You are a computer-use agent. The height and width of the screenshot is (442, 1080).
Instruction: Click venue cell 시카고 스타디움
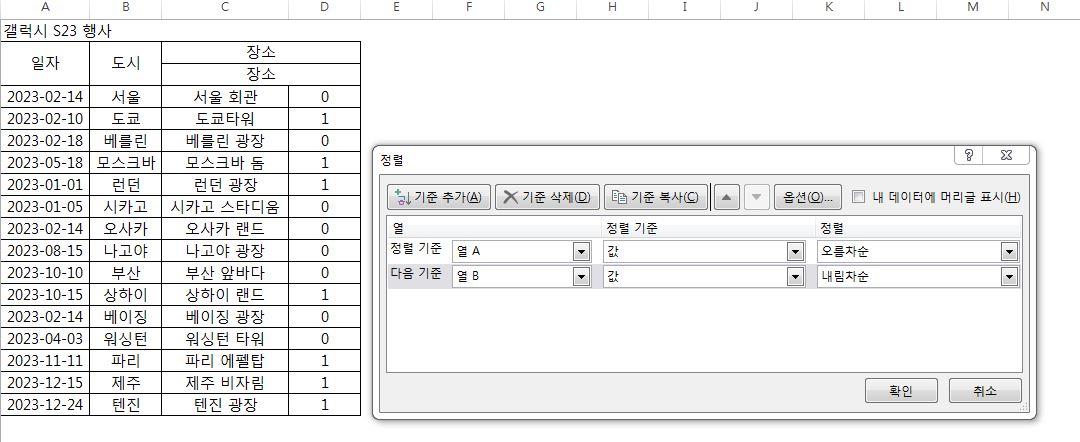(225, 207)
